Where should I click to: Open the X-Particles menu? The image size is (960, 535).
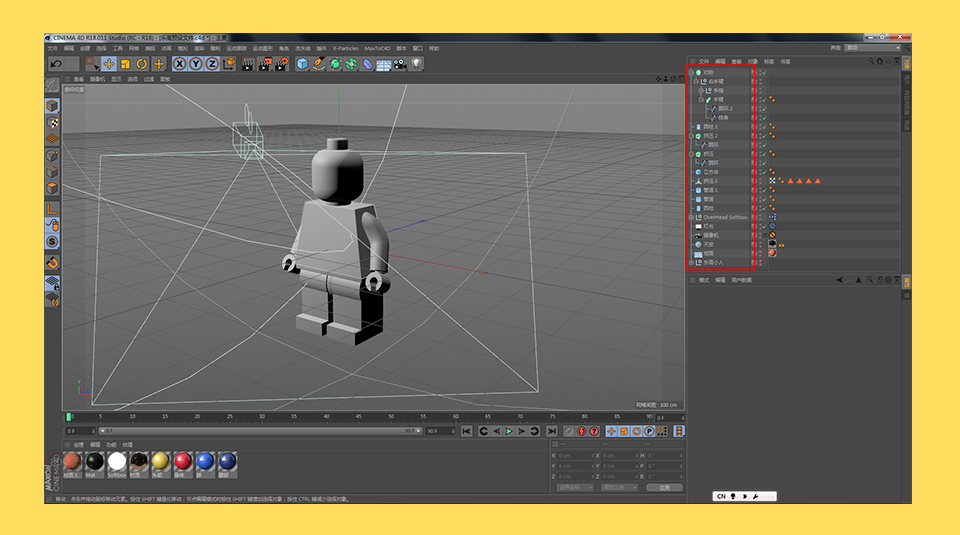tap(345, 48)
